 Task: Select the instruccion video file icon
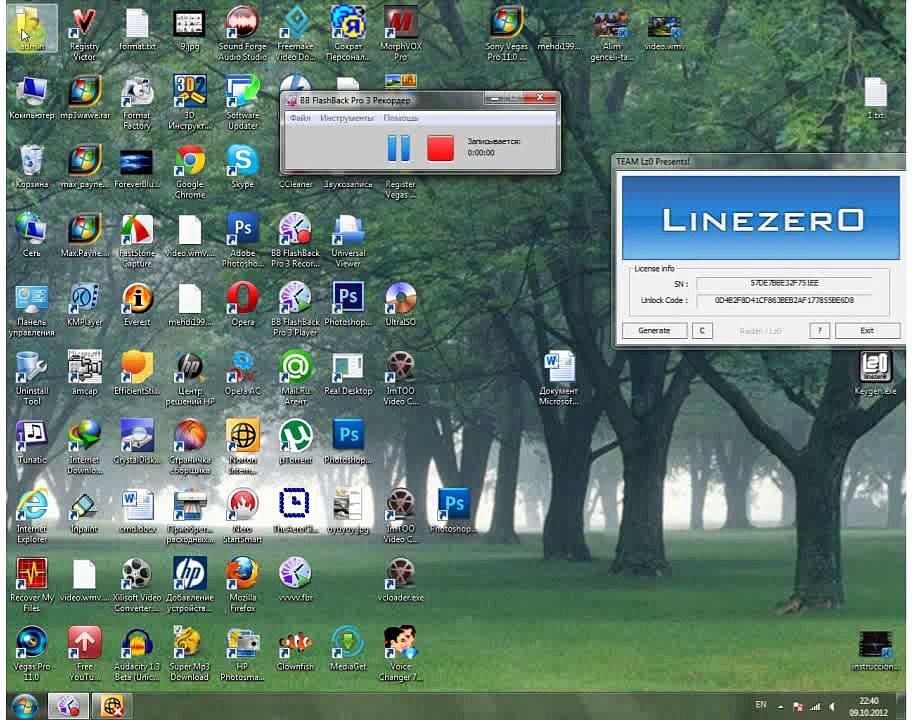click(x=875, y=650)
